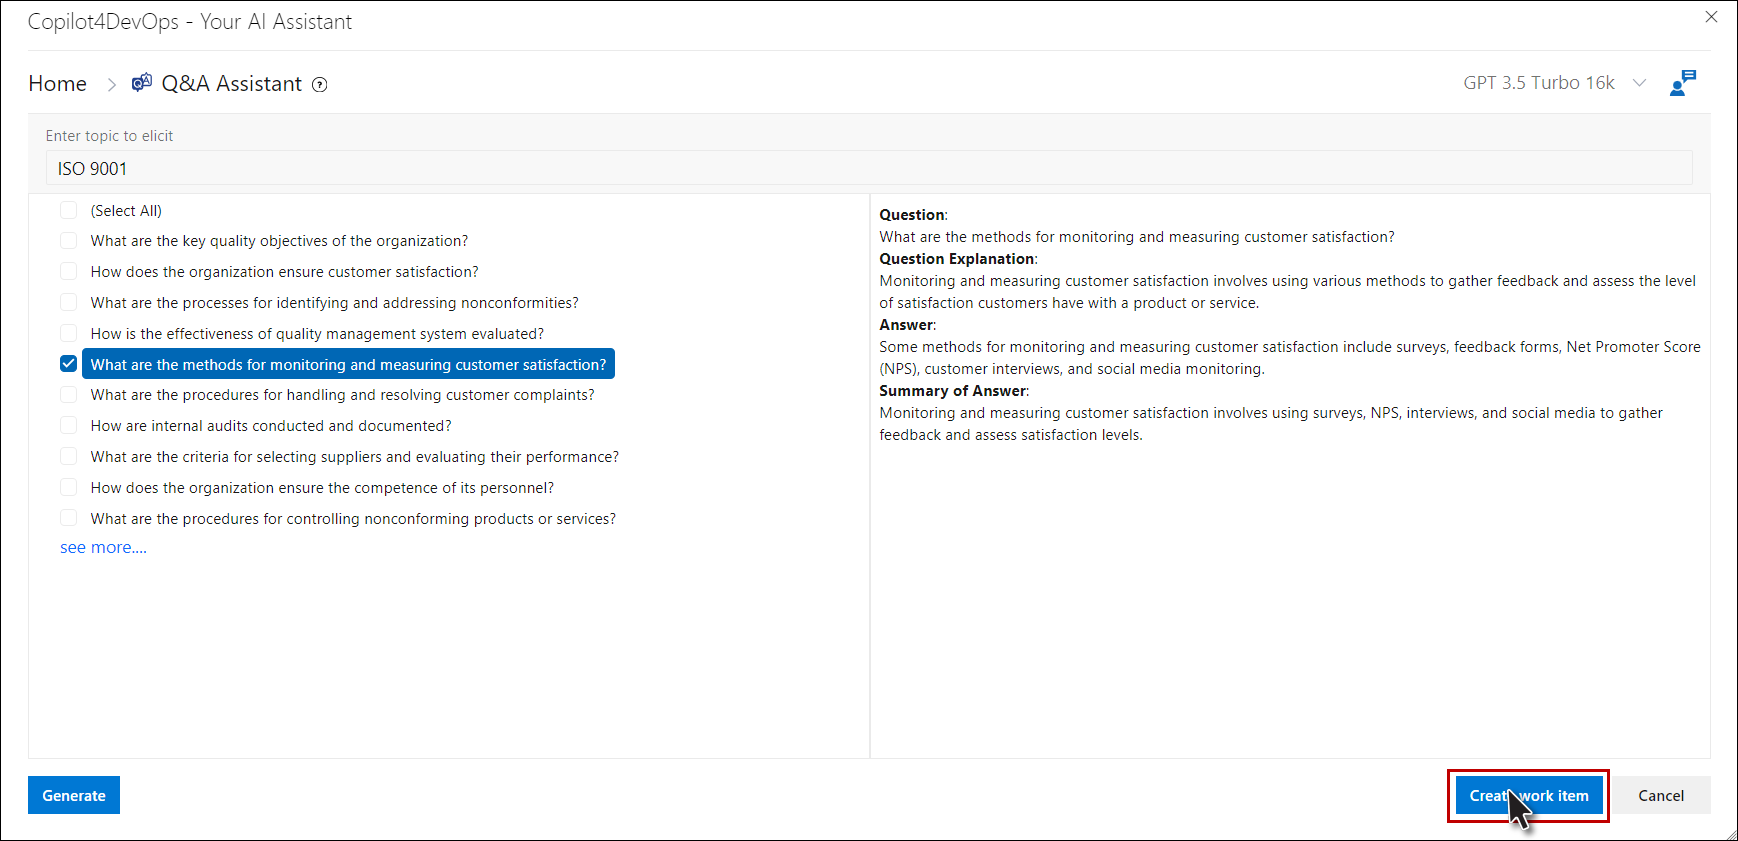This screenshot has width=1738, height=841.
Task: Click the 'Answer' heading in the details pane
Action: pyautogui.click(x=907, y=325)
